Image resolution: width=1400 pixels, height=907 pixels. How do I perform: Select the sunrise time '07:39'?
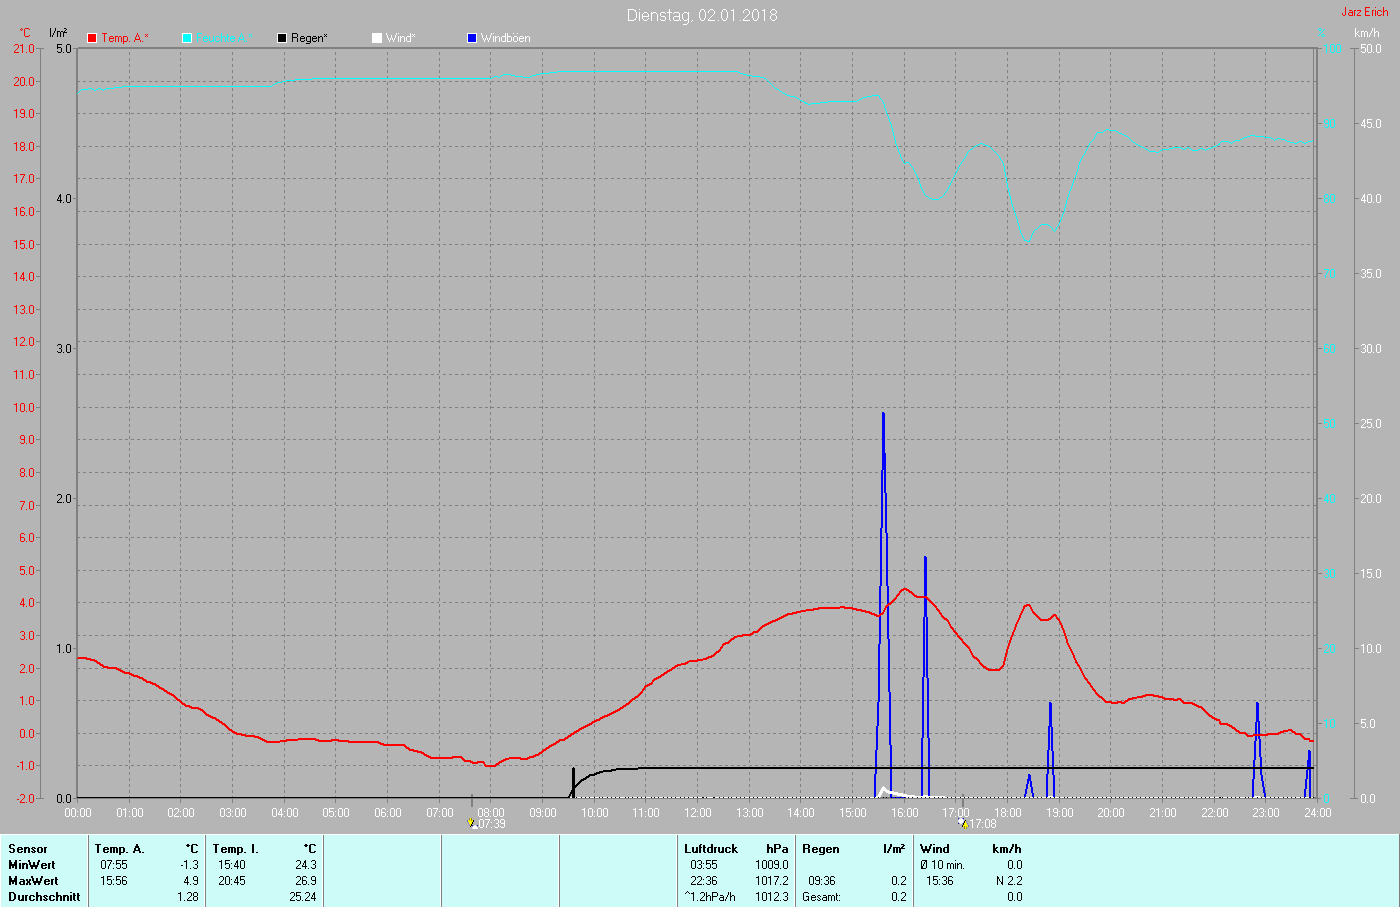tap(492, 824)
